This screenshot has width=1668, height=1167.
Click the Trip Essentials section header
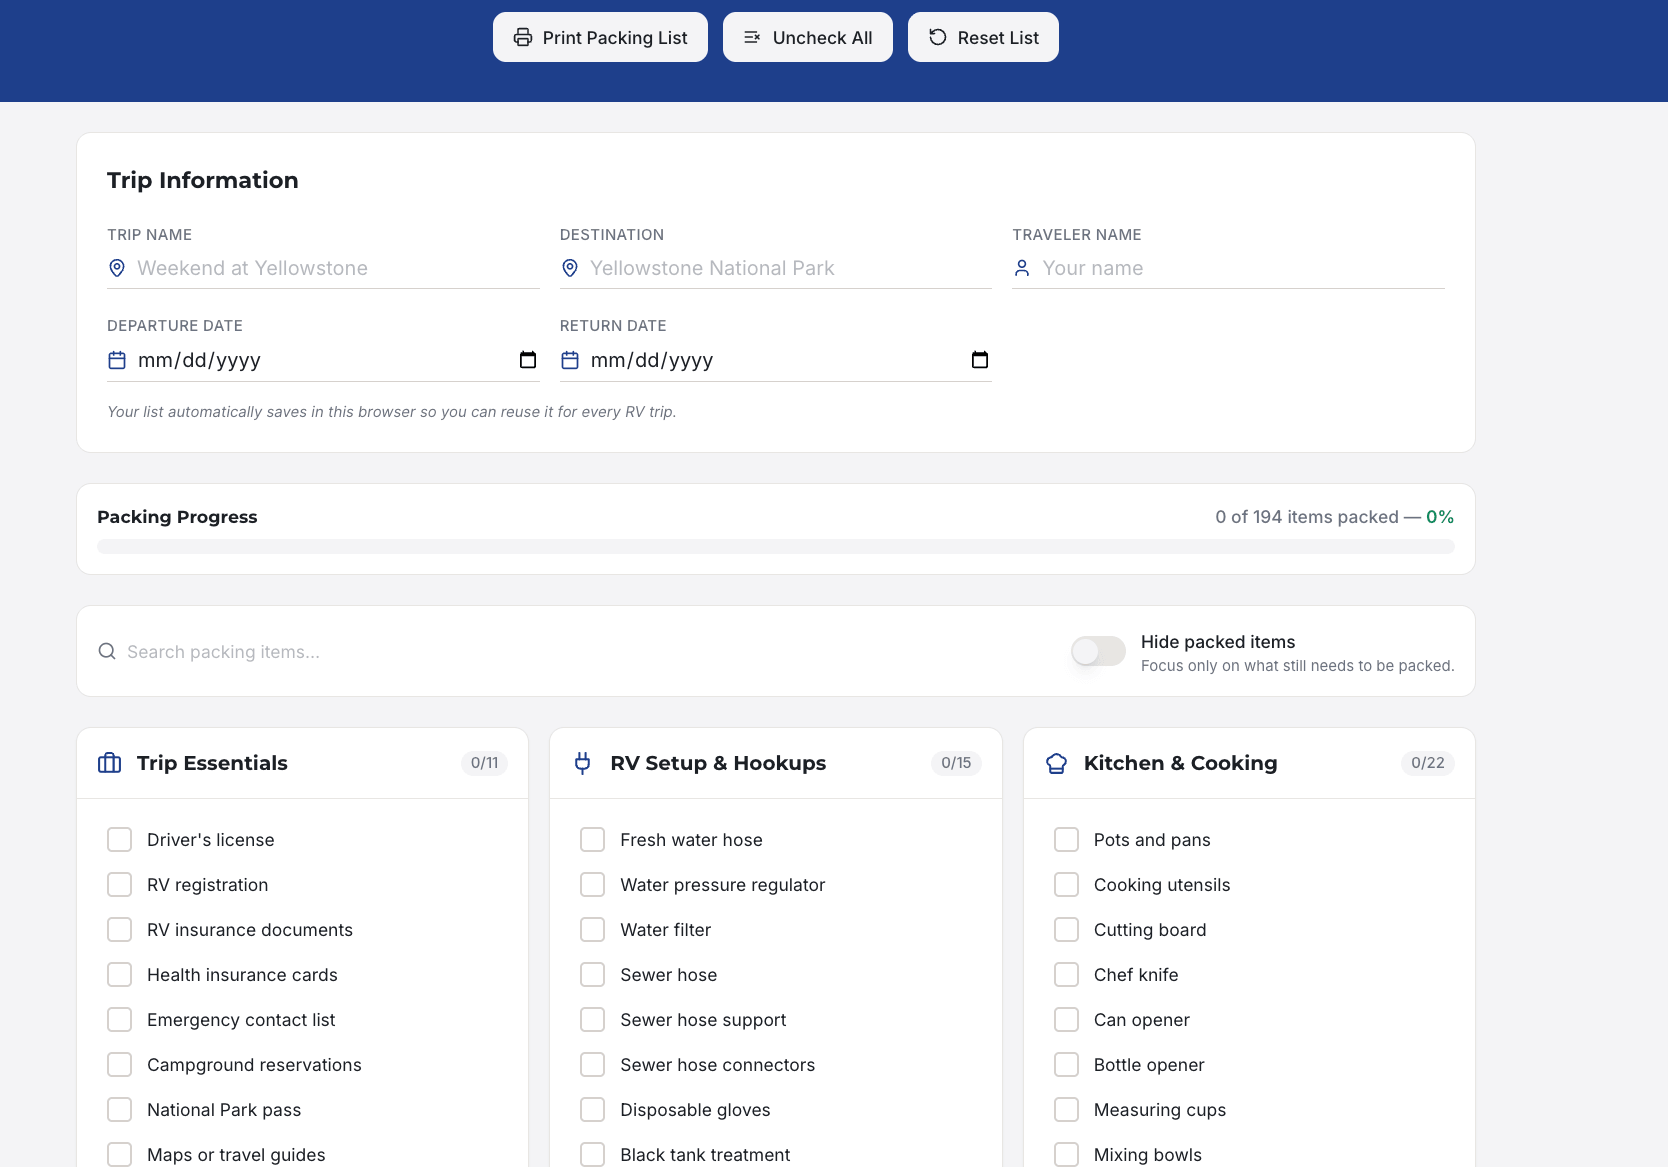(212, 763)
